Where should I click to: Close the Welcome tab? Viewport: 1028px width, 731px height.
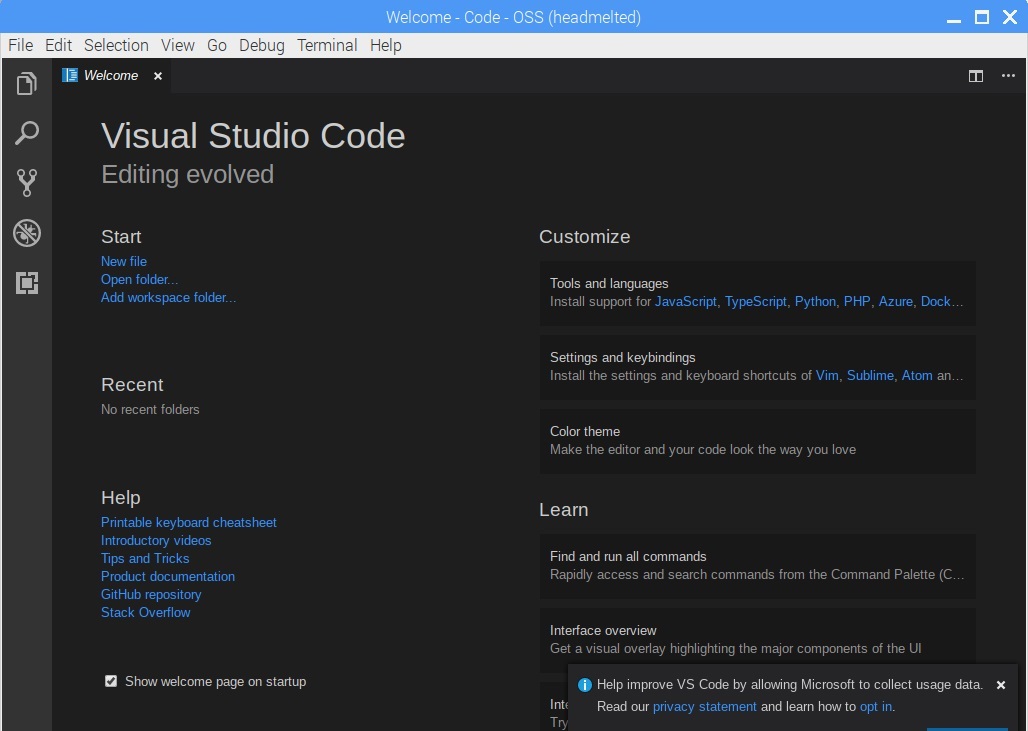(158, 76)
